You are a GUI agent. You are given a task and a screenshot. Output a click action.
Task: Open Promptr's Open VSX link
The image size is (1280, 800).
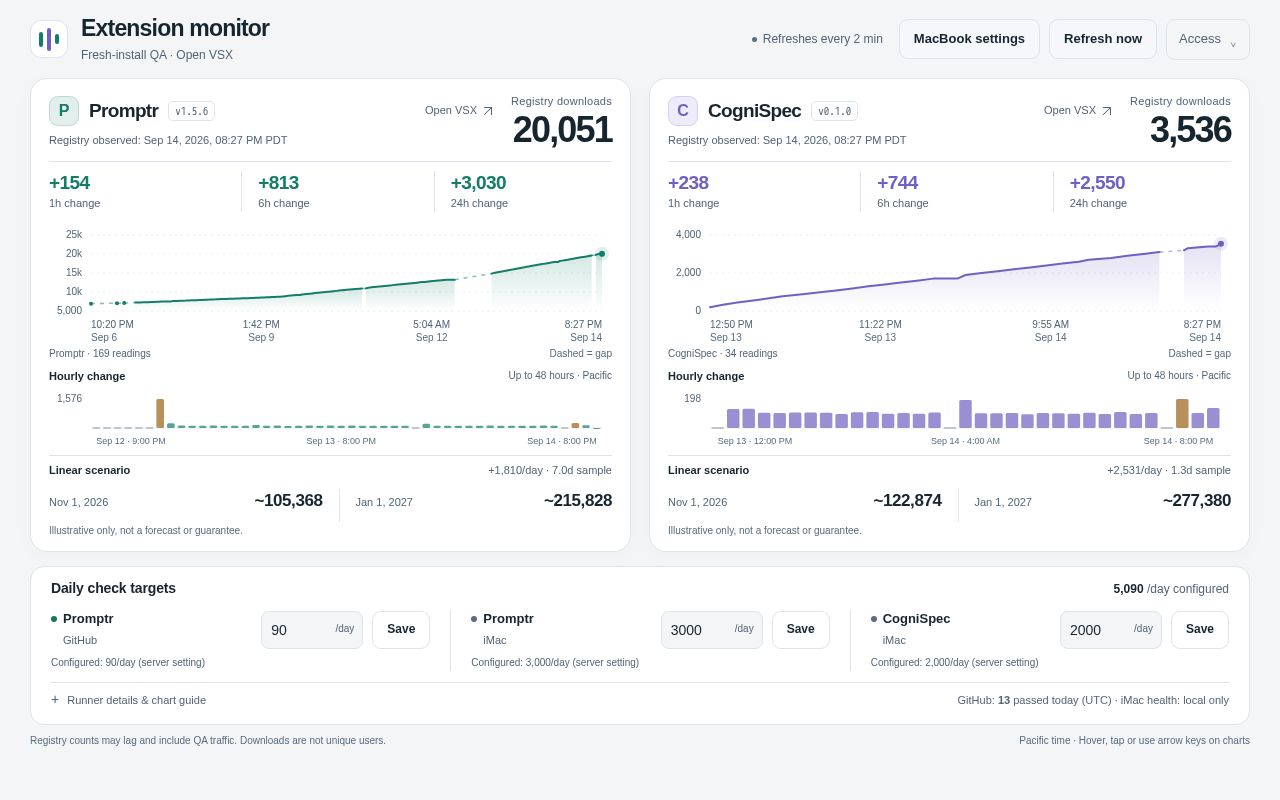[x=459, y=111]
